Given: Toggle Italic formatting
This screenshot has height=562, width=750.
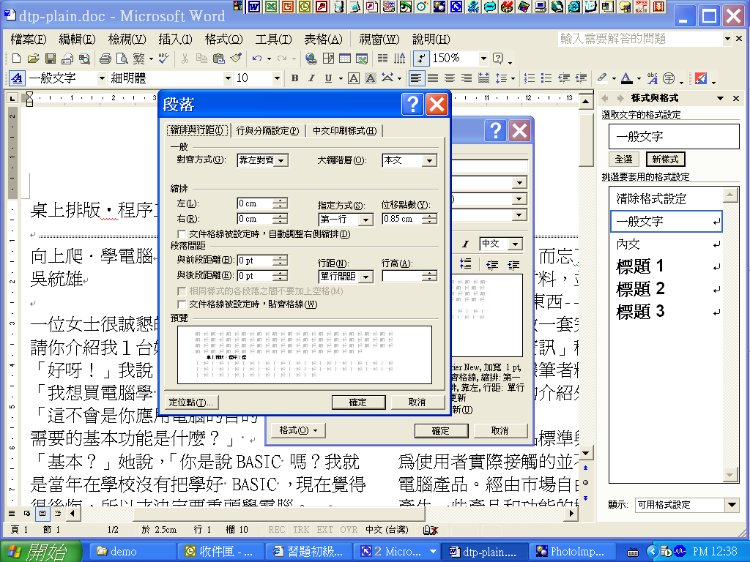Looking at the screenshot, I should [311, 78].
